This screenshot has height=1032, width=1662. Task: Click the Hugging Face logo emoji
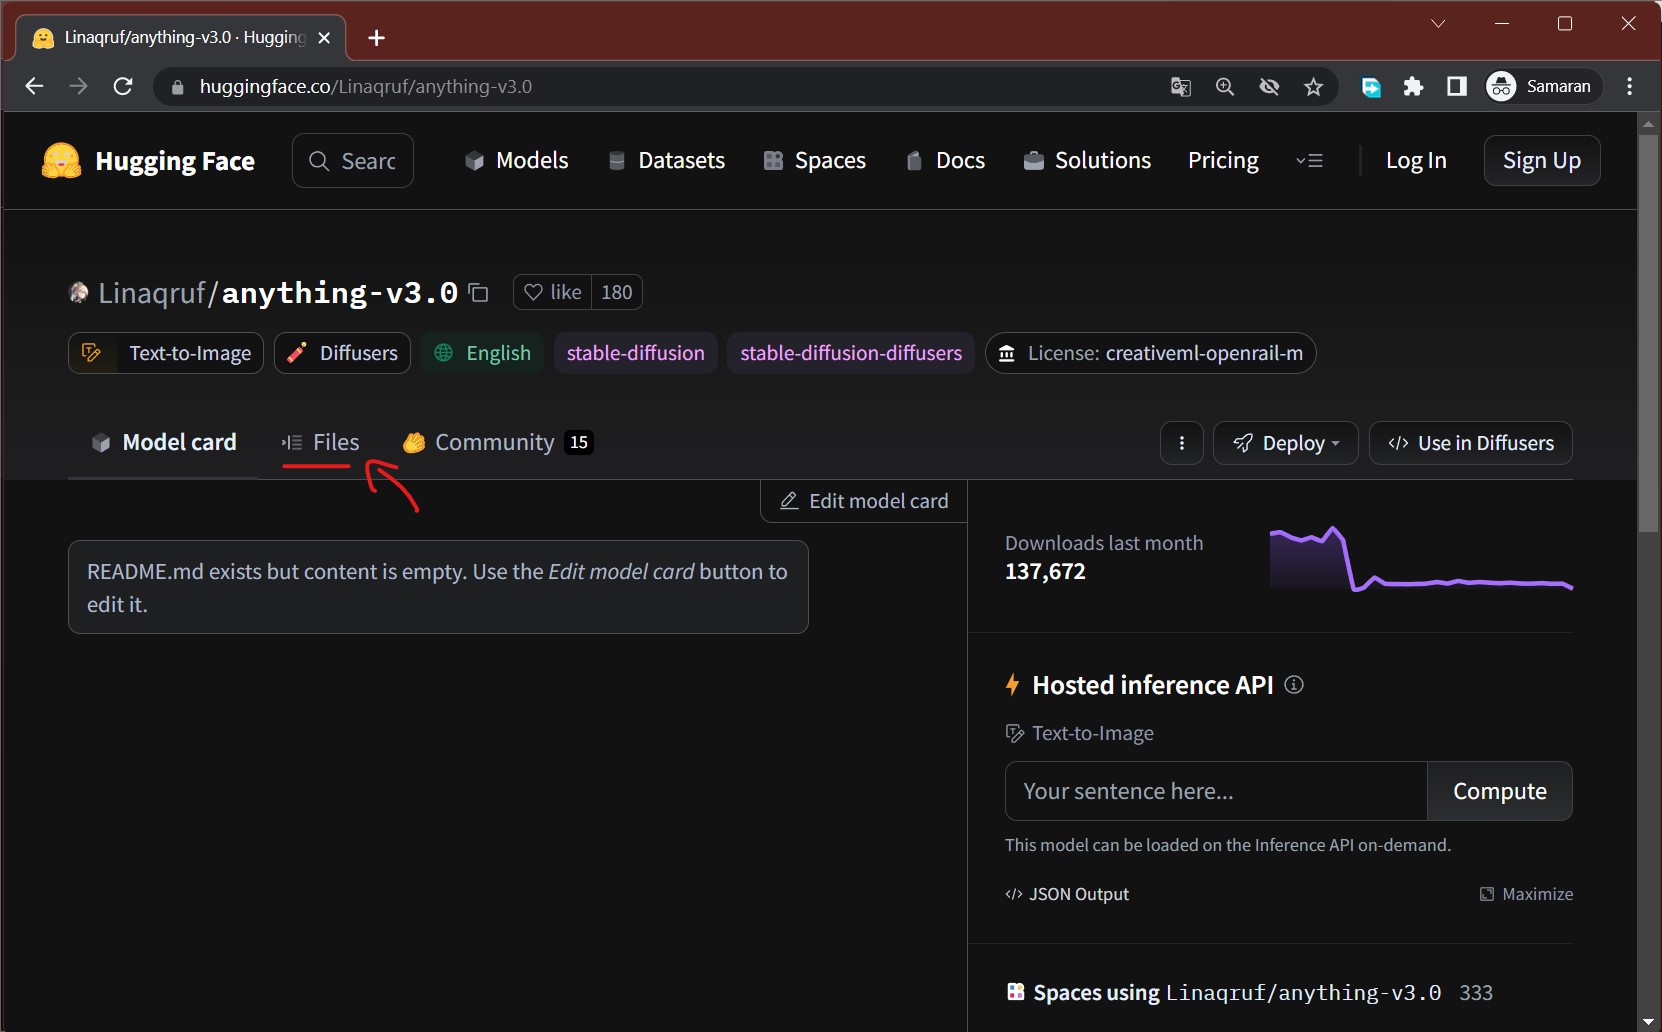point(61,160)
